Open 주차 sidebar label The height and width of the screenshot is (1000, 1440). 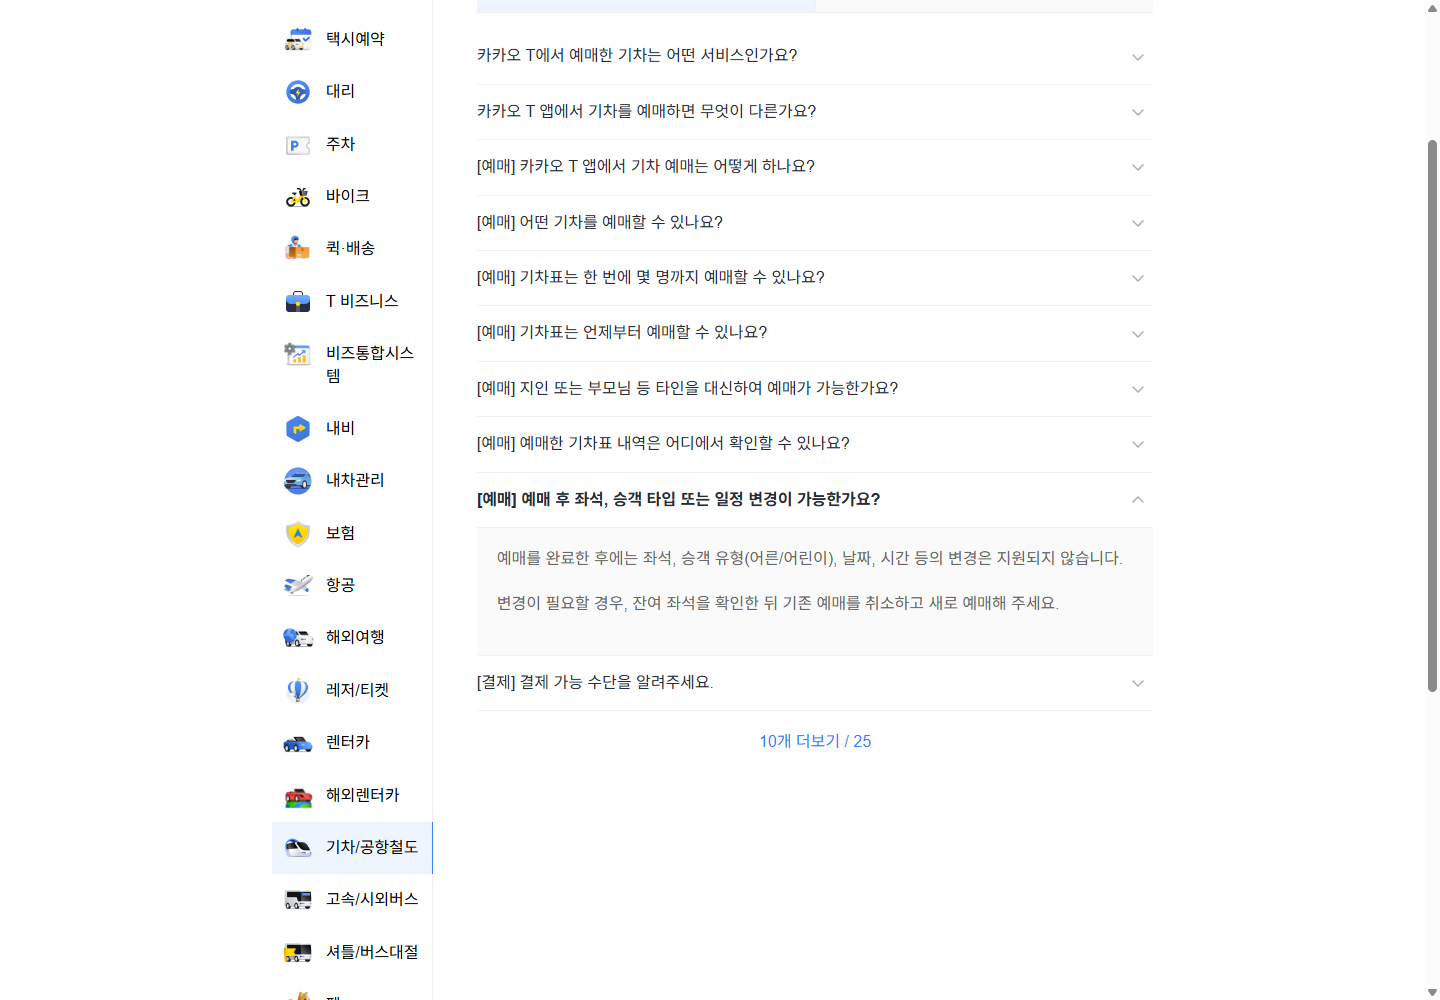point(340,144)
